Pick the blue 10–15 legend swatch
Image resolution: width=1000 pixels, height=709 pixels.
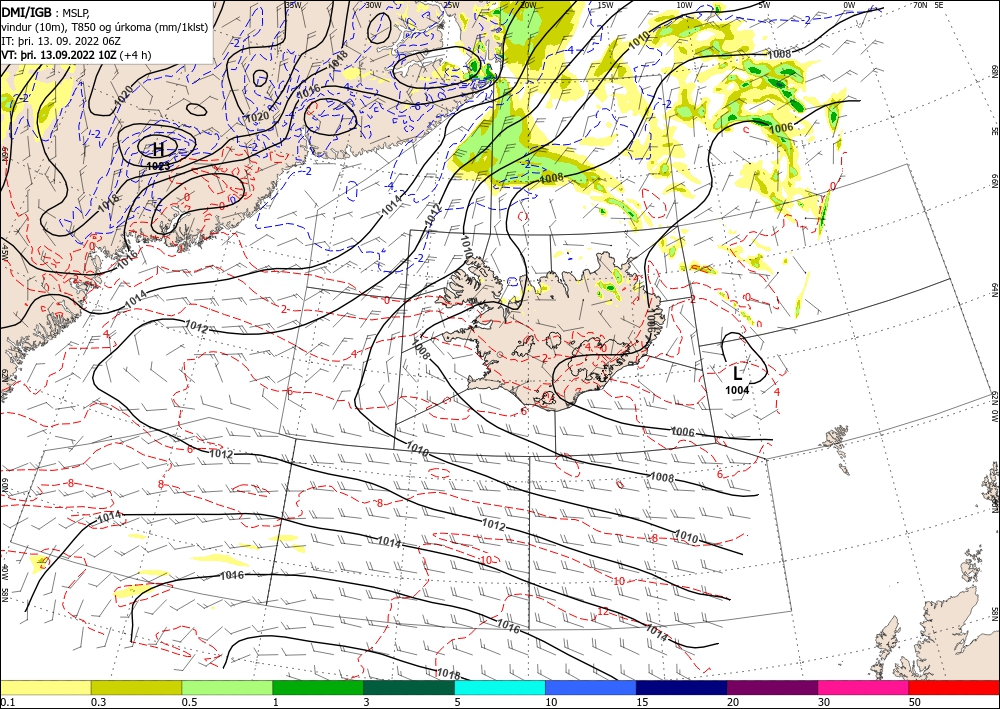click(x=591, y=687)
